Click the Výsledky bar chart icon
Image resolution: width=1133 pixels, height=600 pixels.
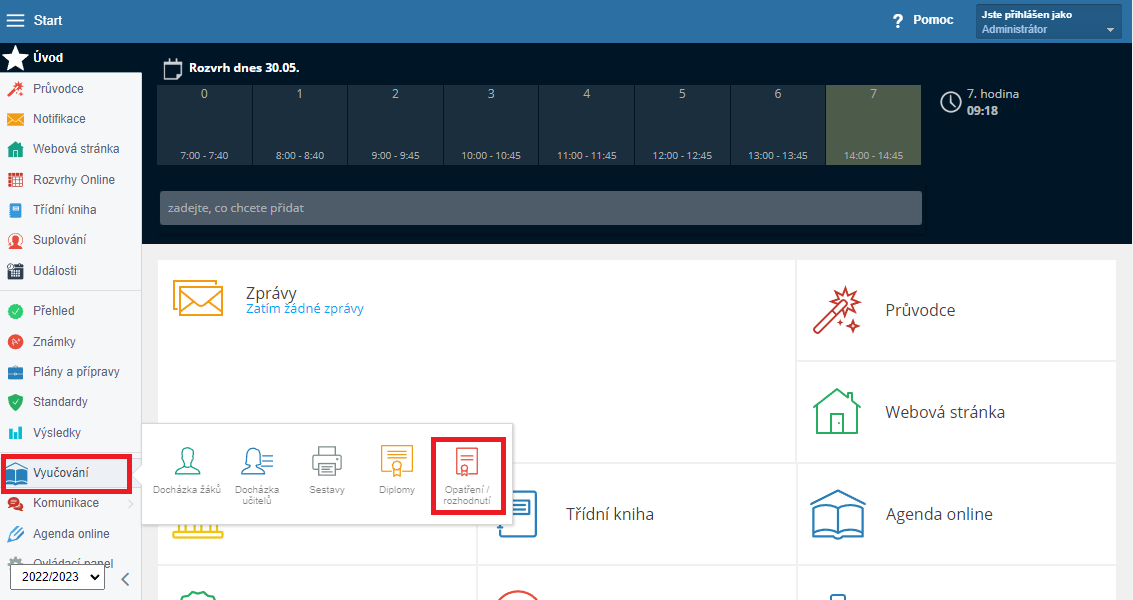pyautogui.click(x=15, y=433)
